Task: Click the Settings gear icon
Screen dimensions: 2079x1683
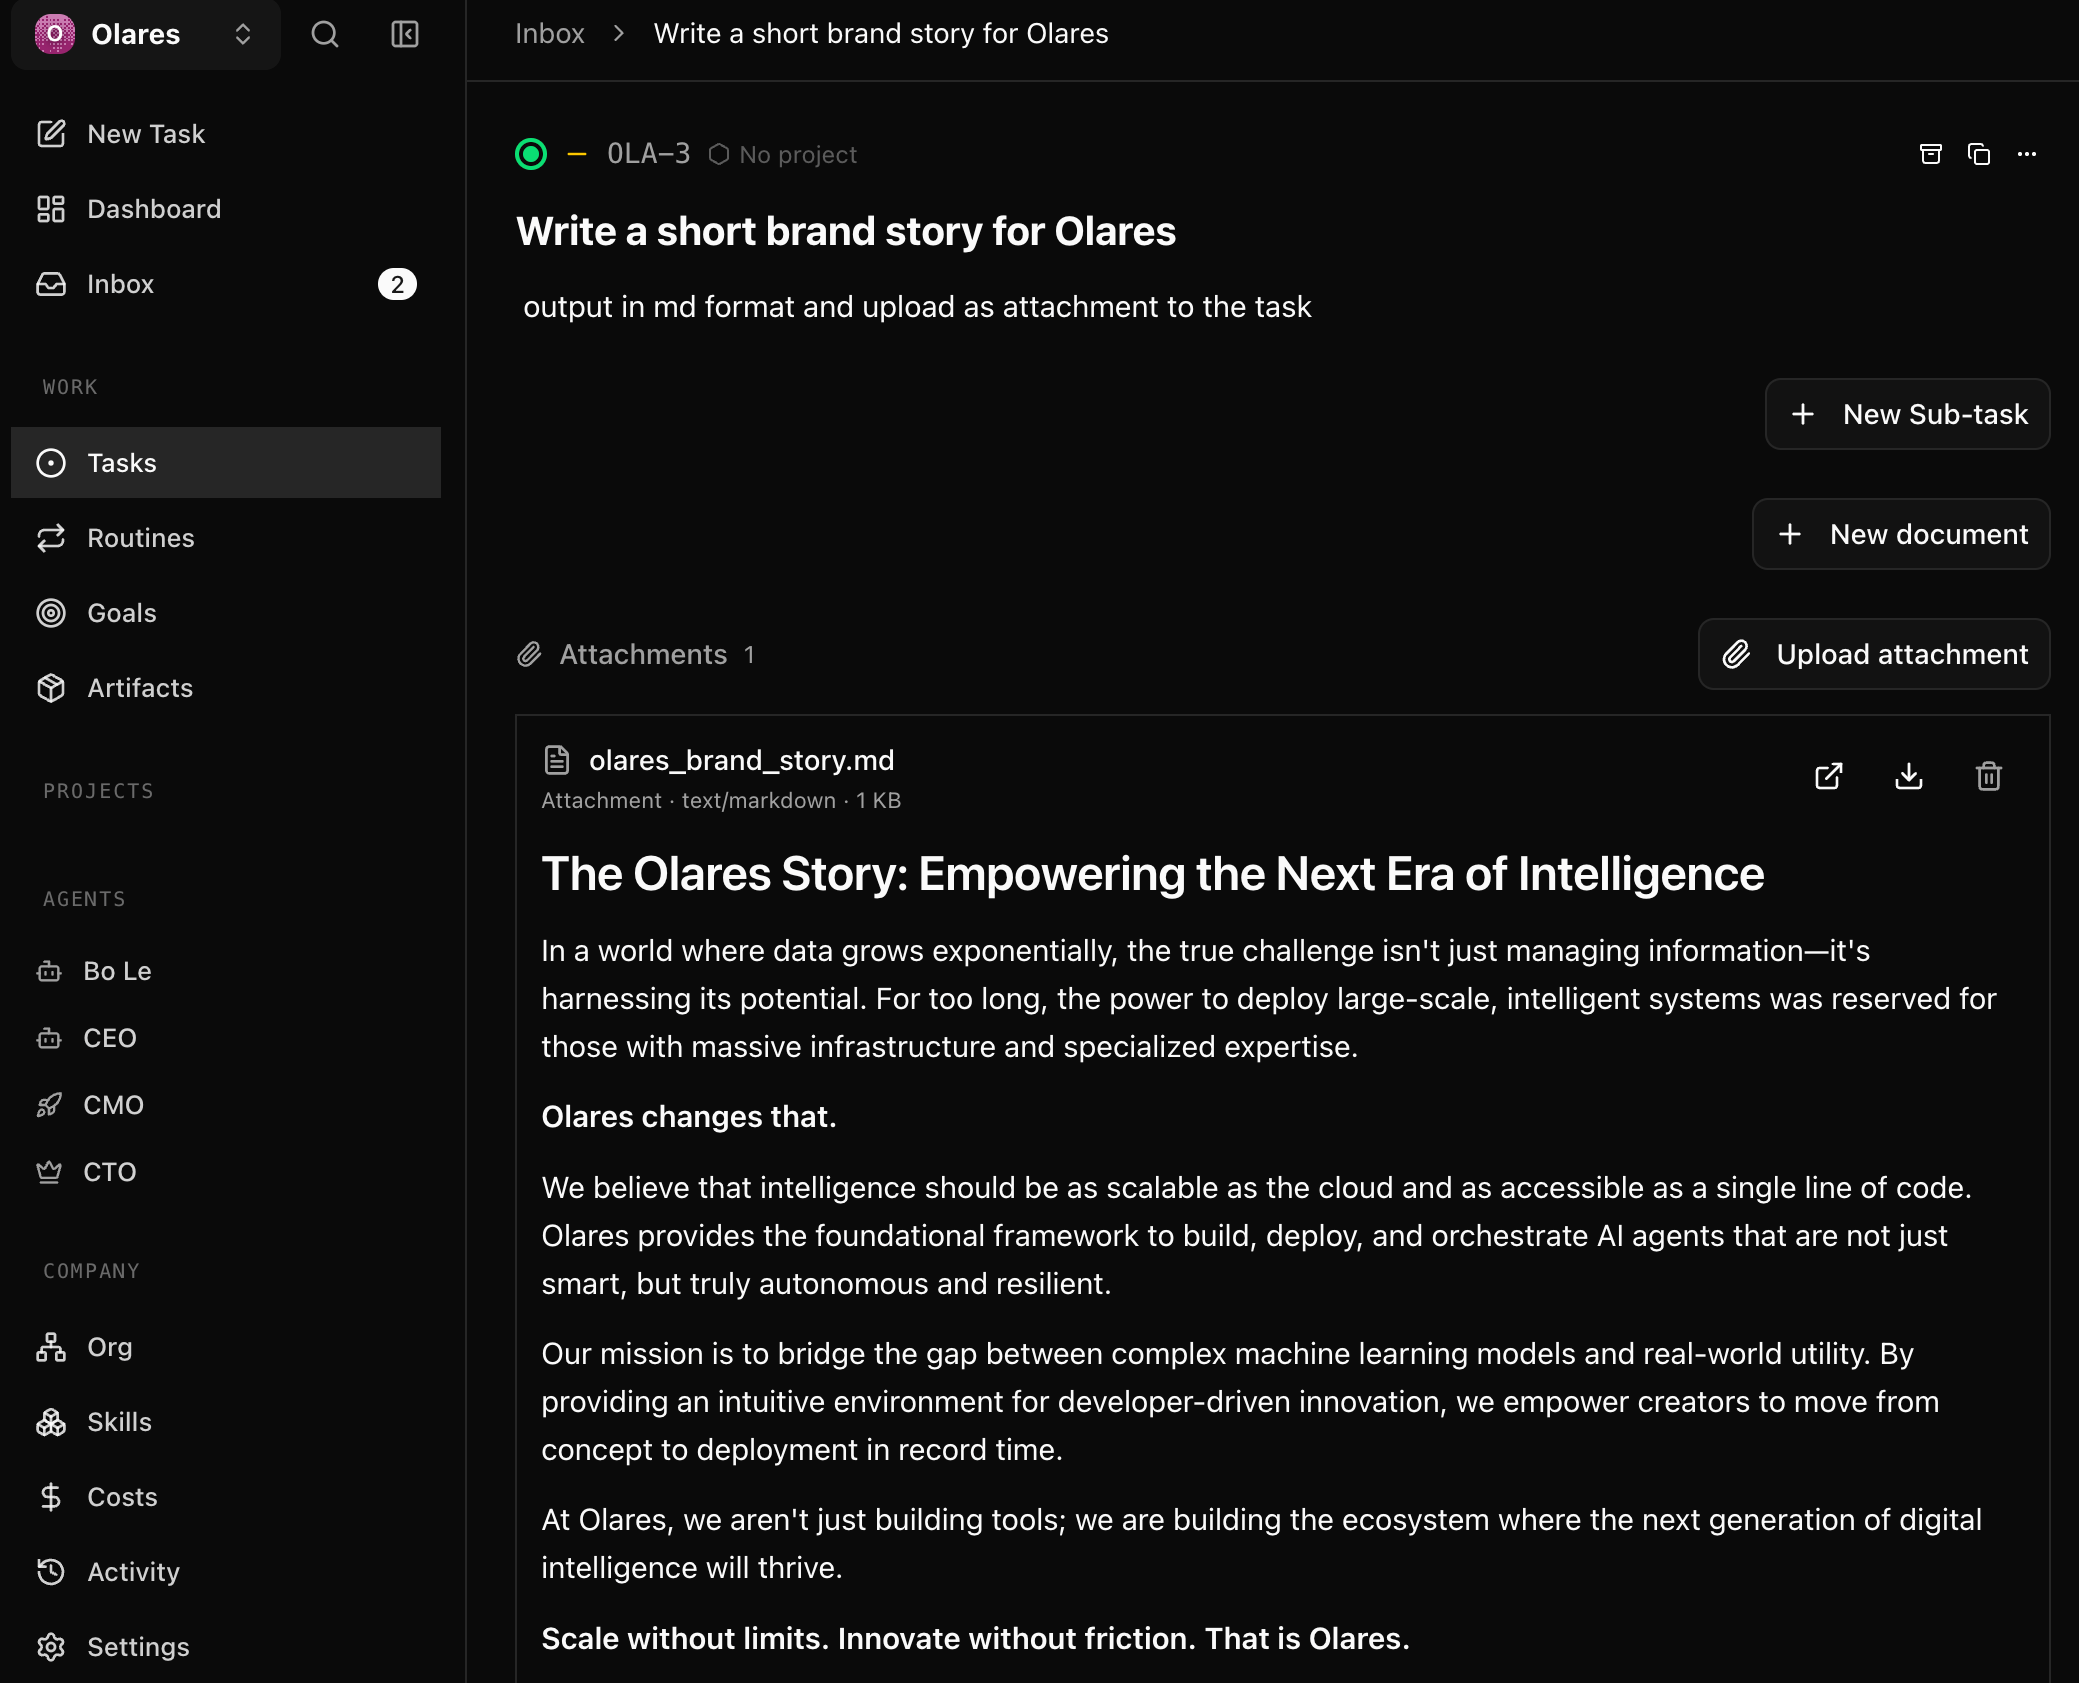Action: click(x=51, y=1647)
